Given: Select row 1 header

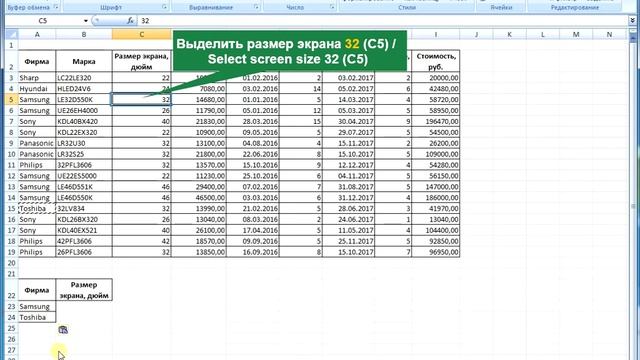Looking at the screenshot, I should coord(11,45).
